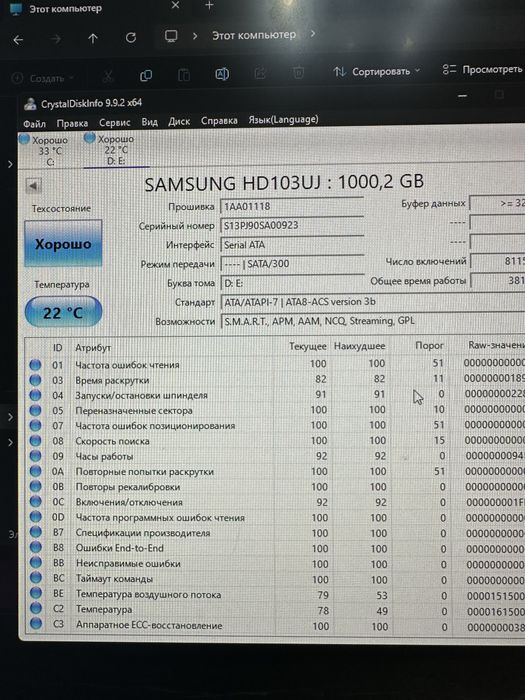Click status icon of row 0C
This screenshot has height=700, width=525.
pos(35,502)
